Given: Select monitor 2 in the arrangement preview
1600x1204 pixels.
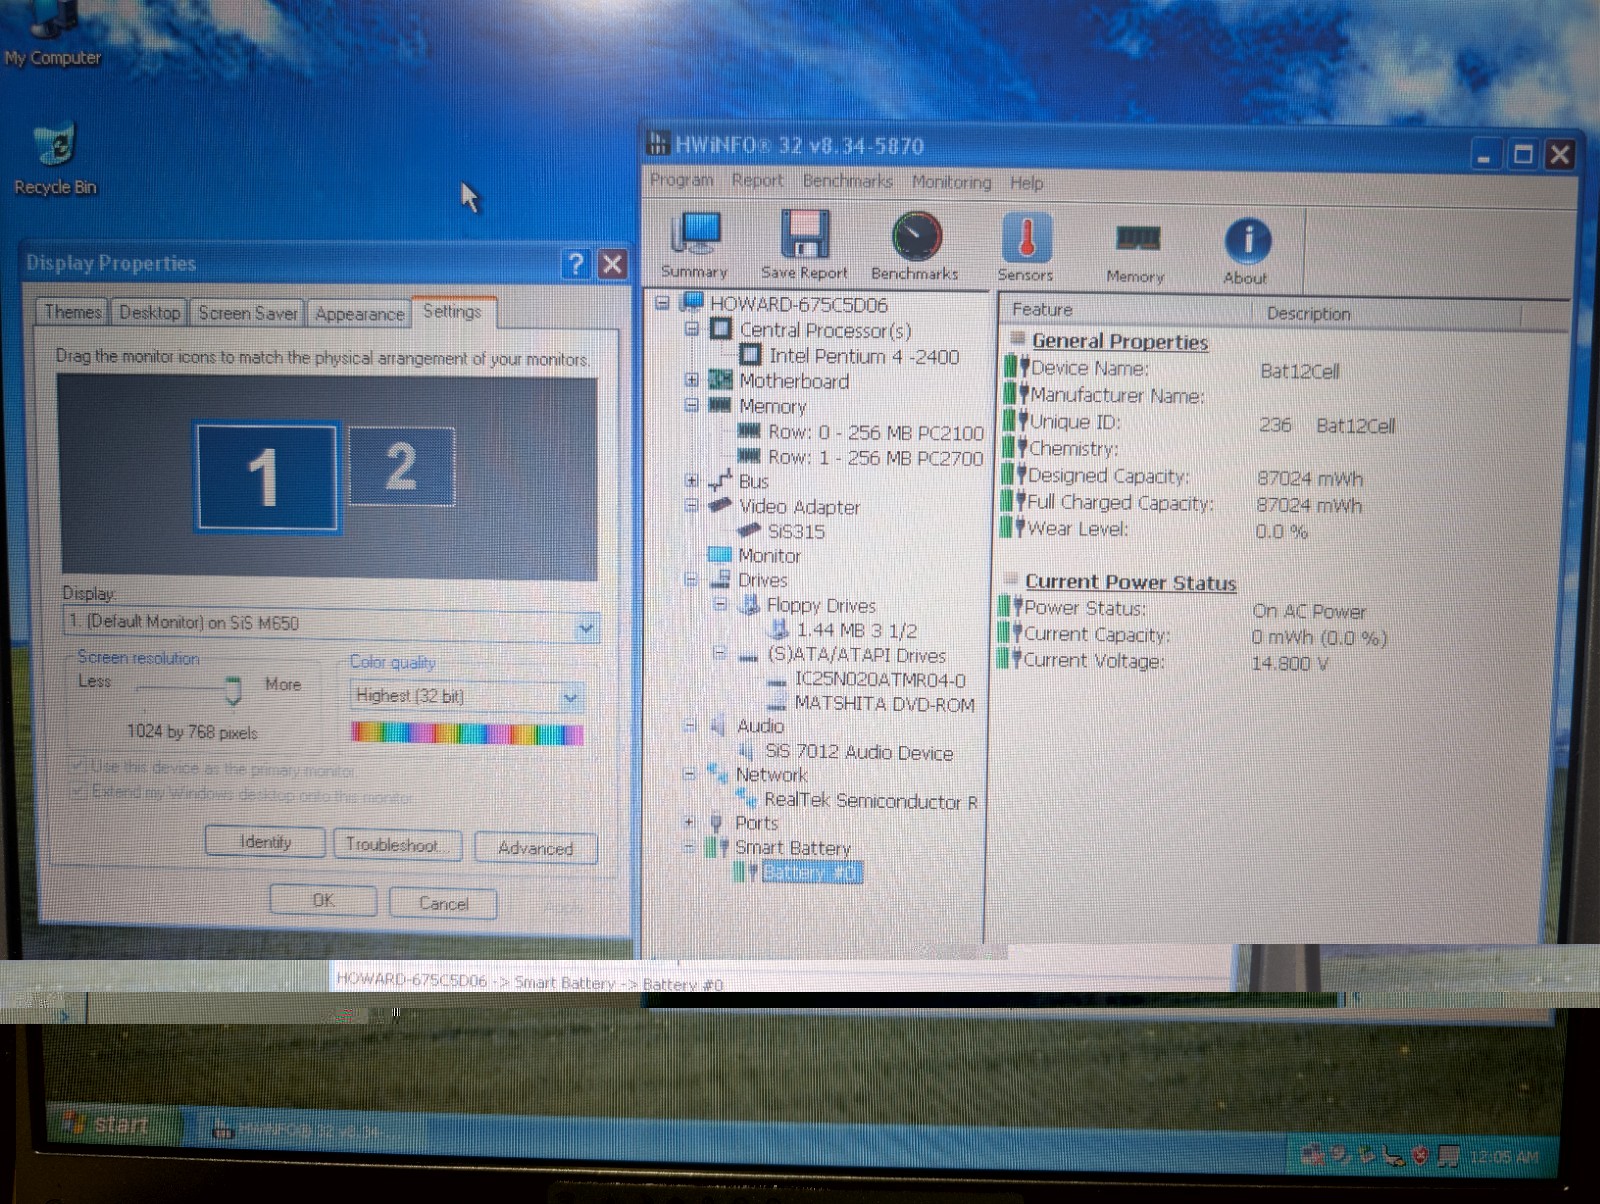Looking at the screenshot, I should tap(401, 467).
